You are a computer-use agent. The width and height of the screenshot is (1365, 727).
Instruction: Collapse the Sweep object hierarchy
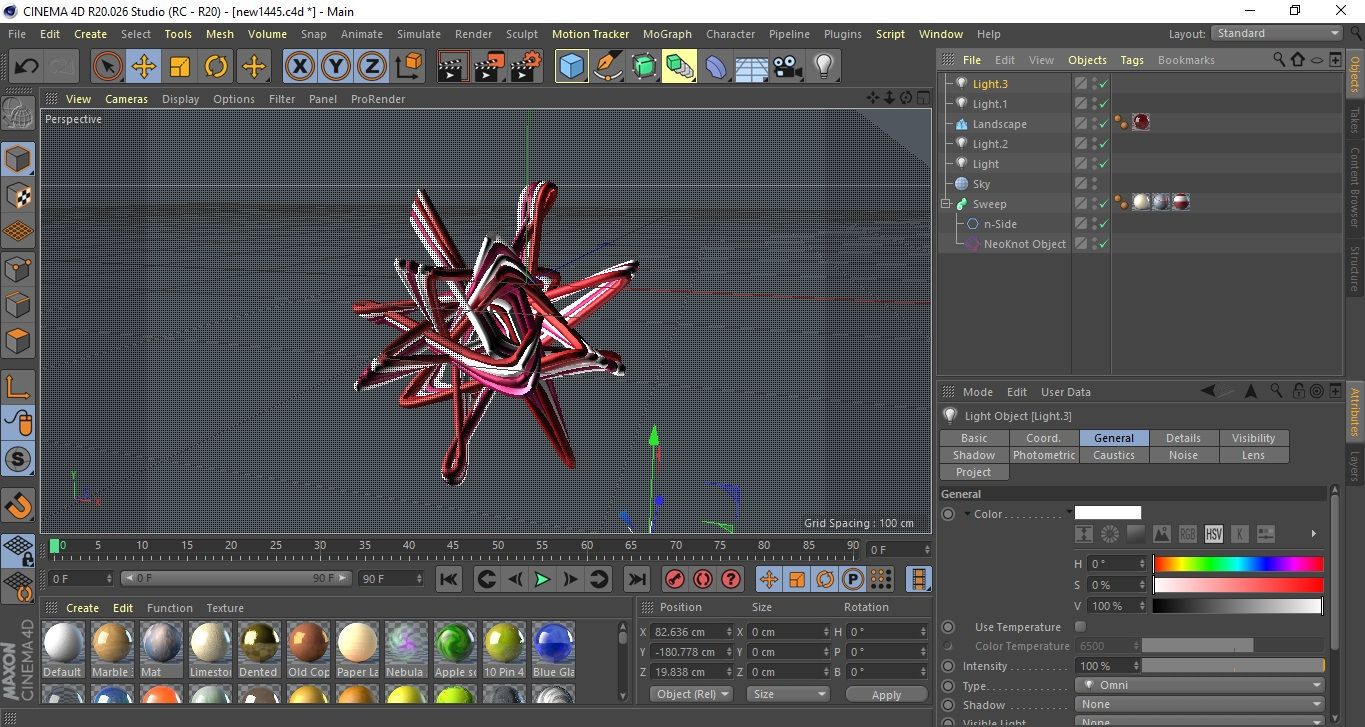[946, 204]
